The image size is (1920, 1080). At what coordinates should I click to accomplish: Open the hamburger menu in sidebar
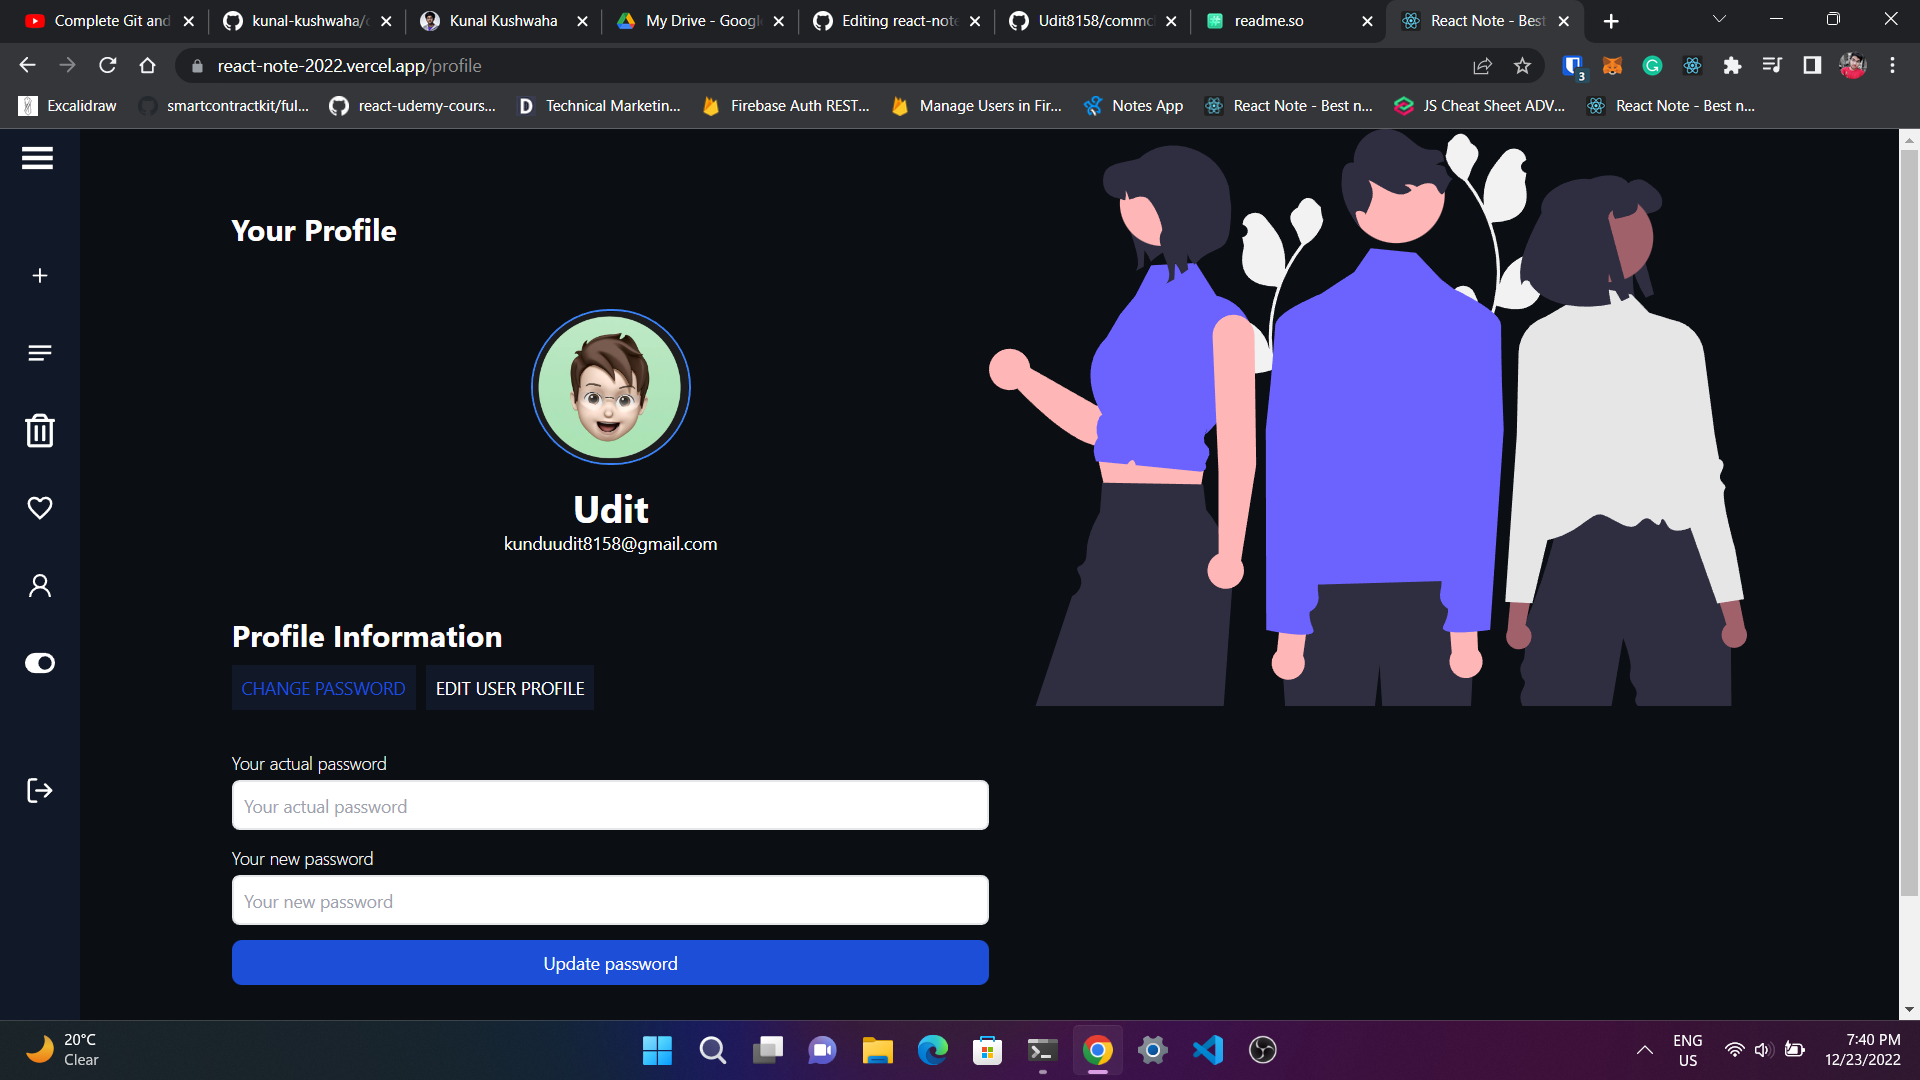point(38,158)
